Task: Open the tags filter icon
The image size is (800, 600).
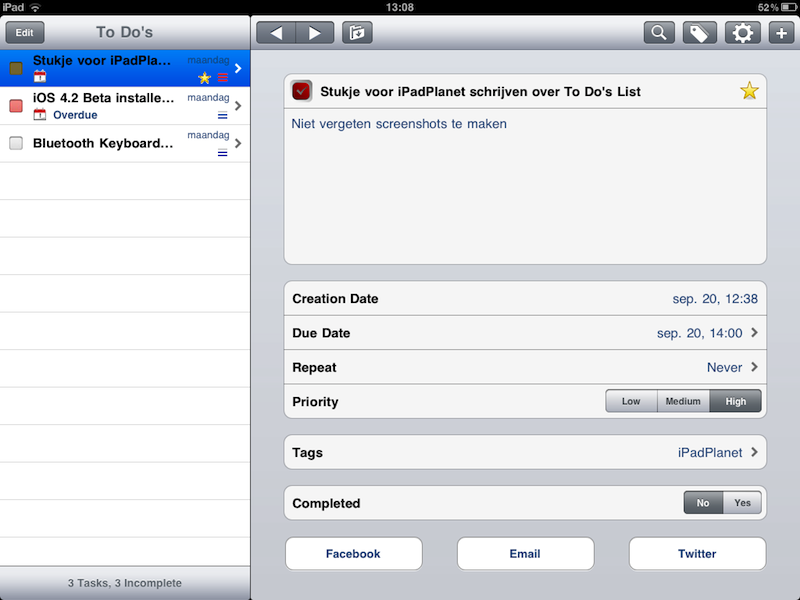Action: point(700,33)
